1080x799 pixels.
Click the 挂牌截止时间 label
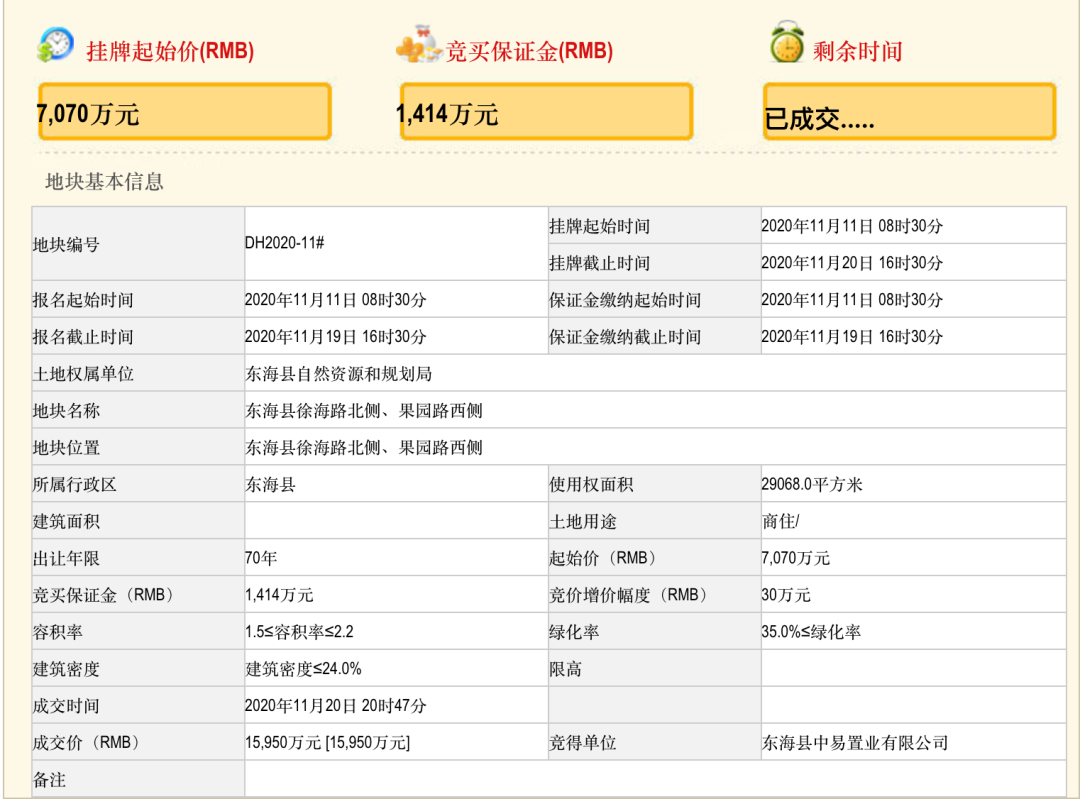(599, 263)
